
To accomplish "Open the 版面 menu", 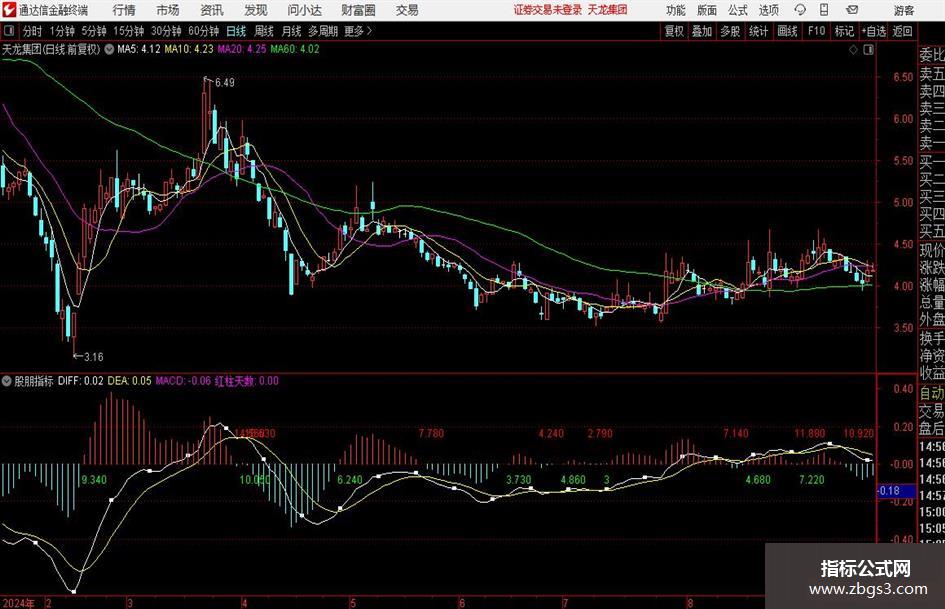I will 706,10.
